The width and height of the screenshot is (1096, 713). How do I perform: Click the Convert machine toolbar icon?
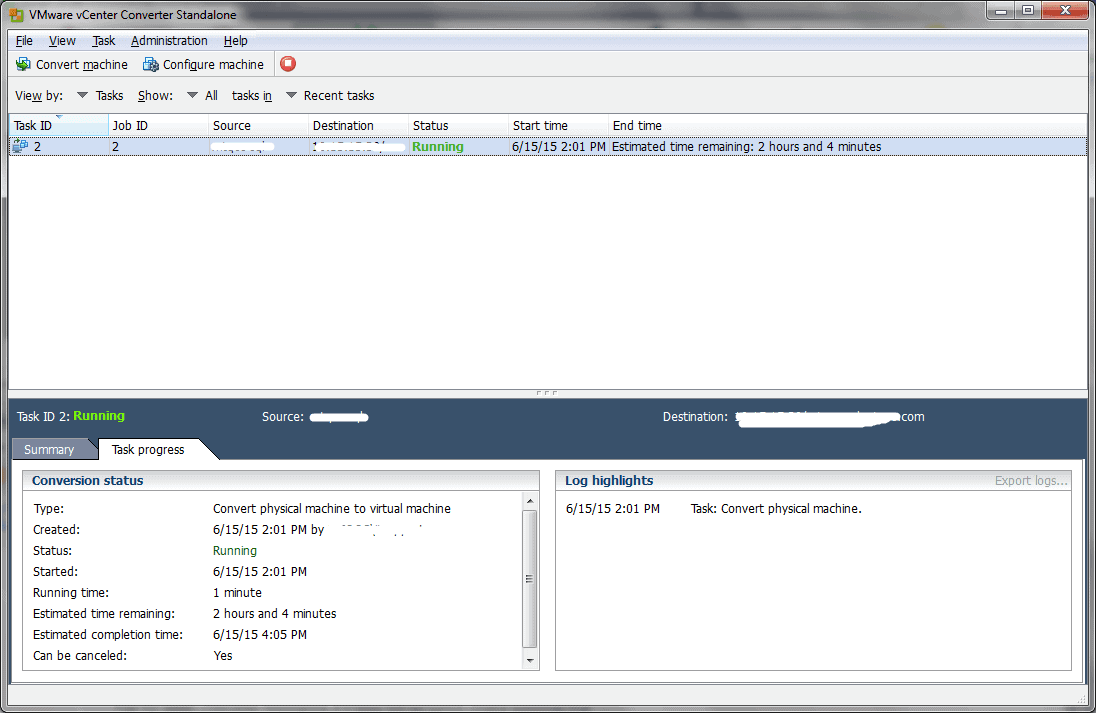point(23,64)
